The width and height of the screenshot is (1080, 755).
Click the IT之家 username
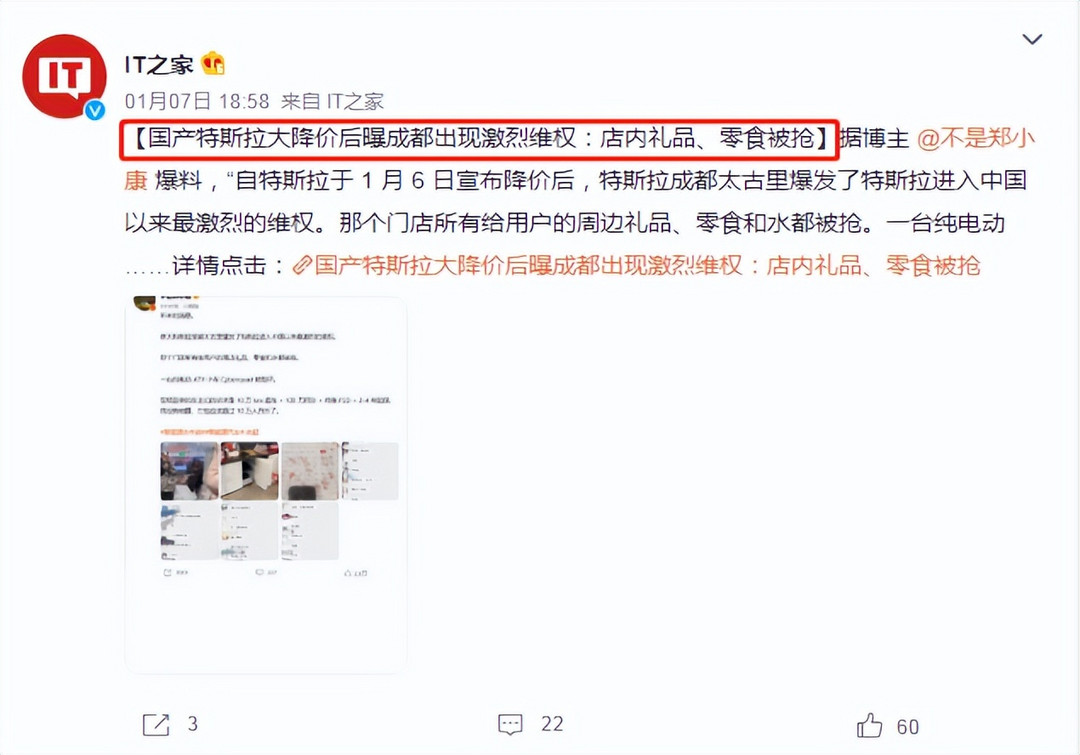[x=159, y=65]
